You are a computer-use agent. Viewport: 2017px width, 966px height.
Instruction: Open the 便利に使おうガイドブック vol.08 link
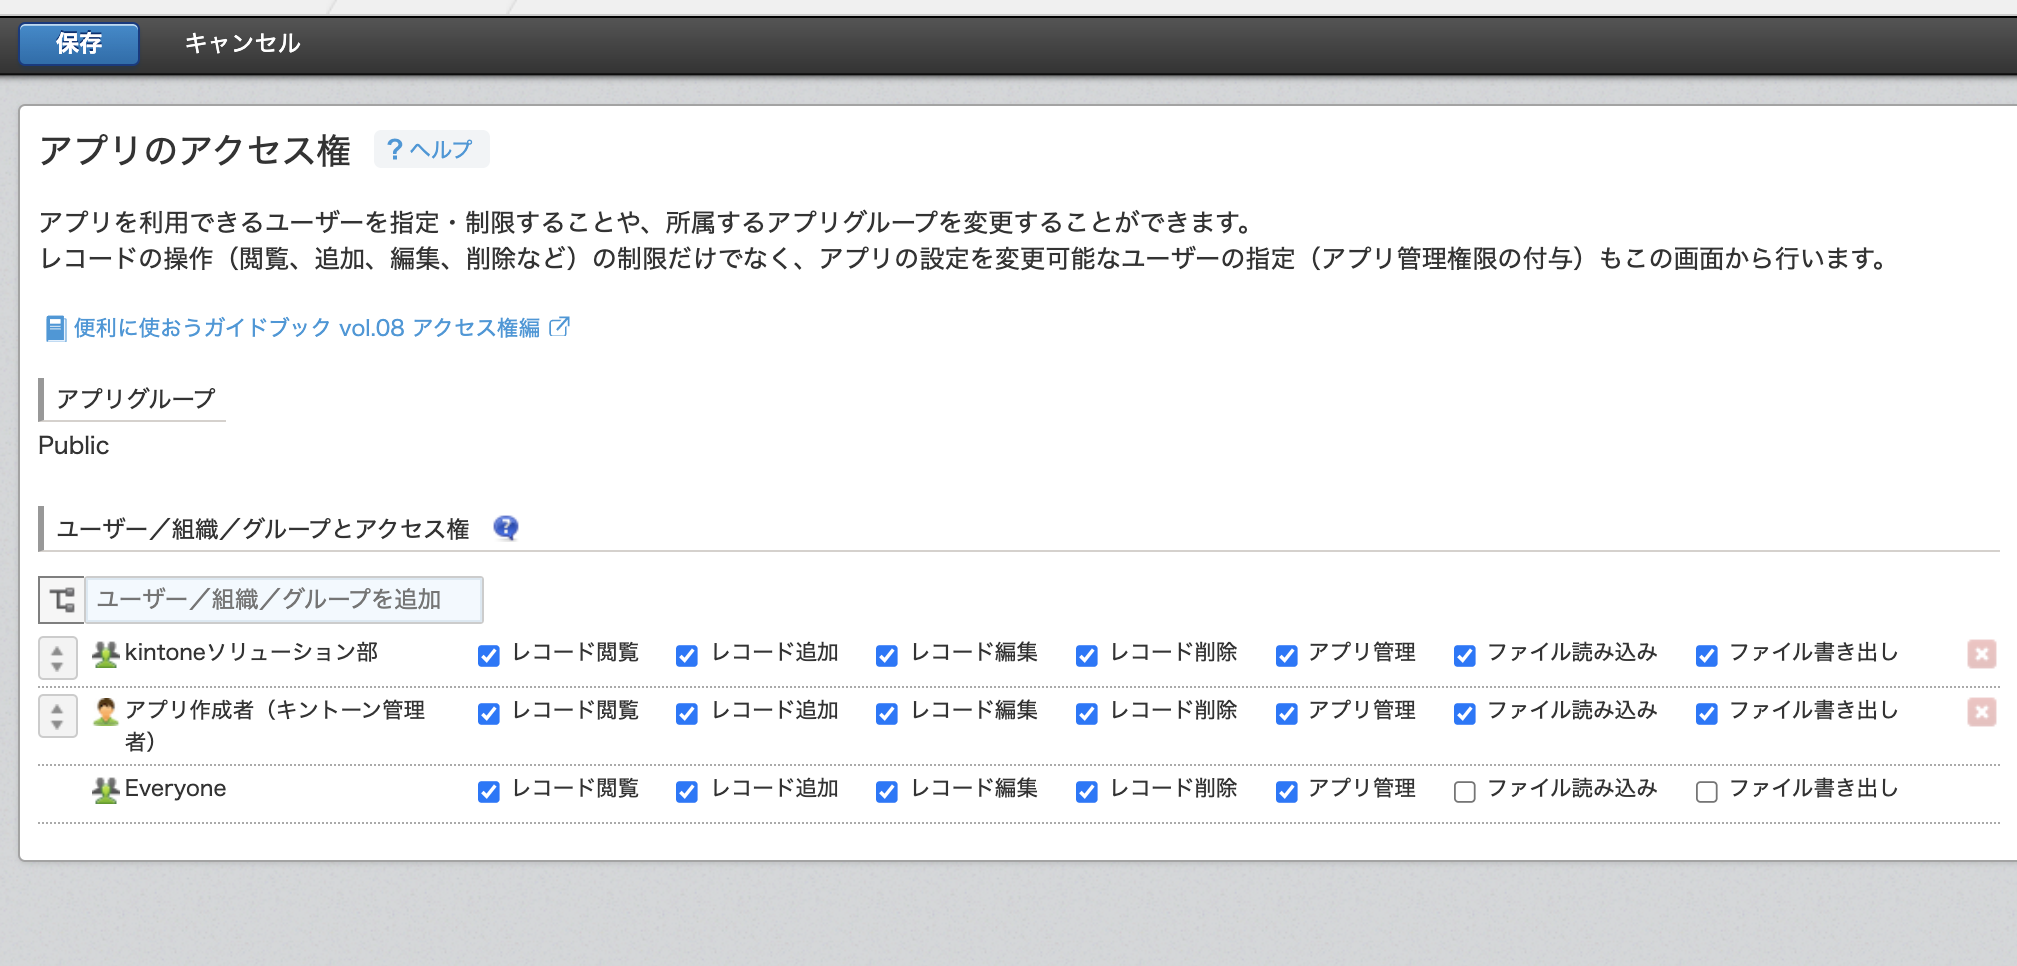point(307,328)
